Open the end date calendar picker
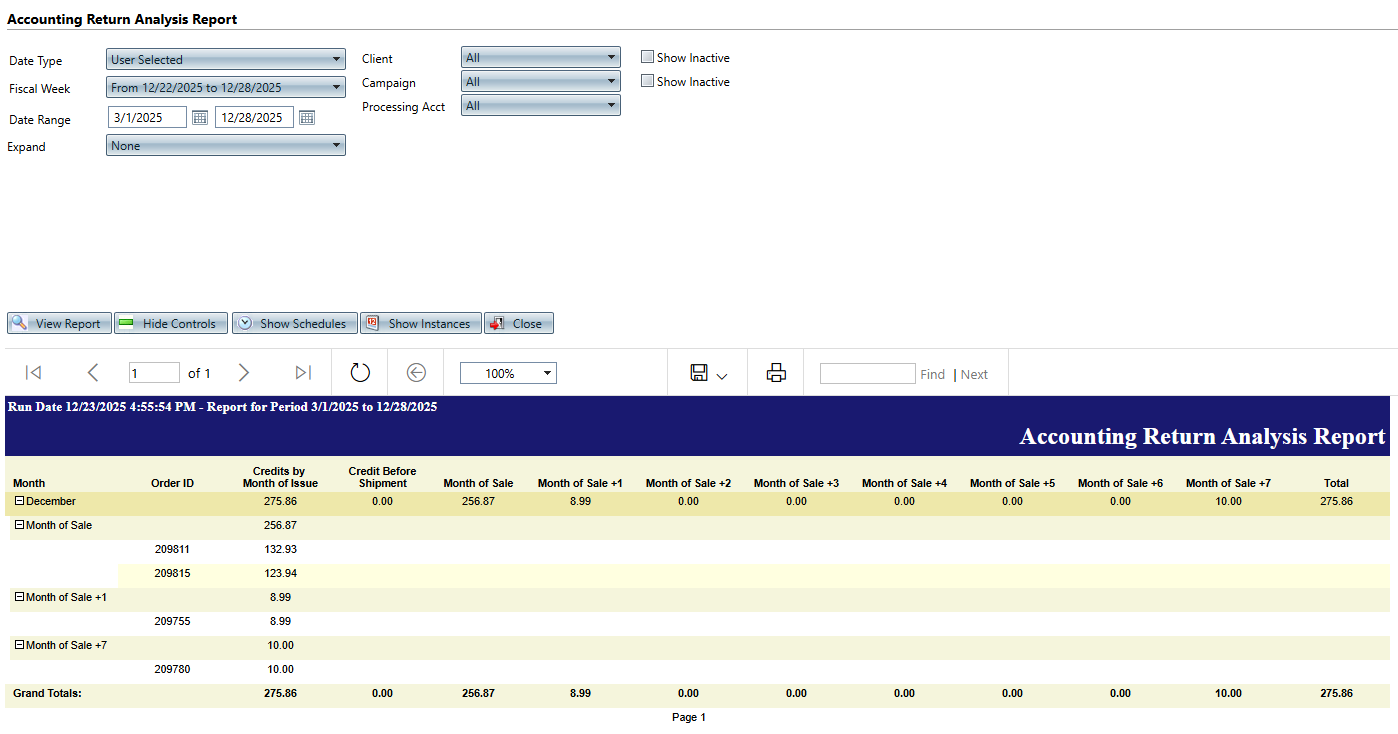The image size is (1398, 734). tap(307, 118)
